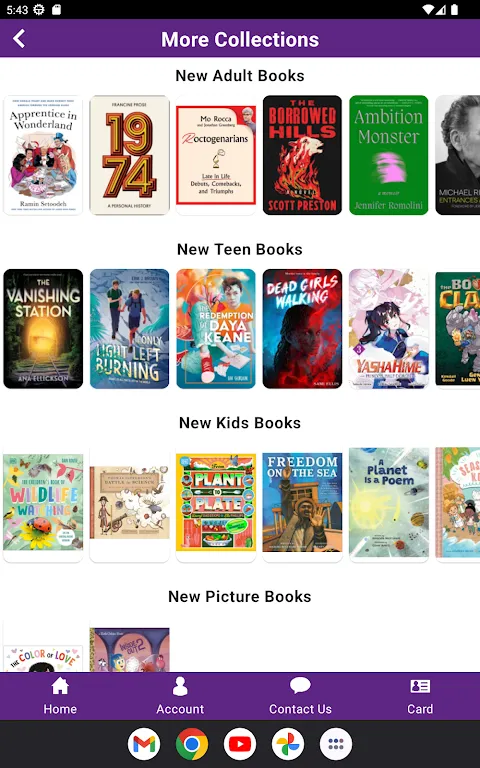Open Google Photos from the dock
This screenshot has width=480, height=768.
[x=288, y=744]
